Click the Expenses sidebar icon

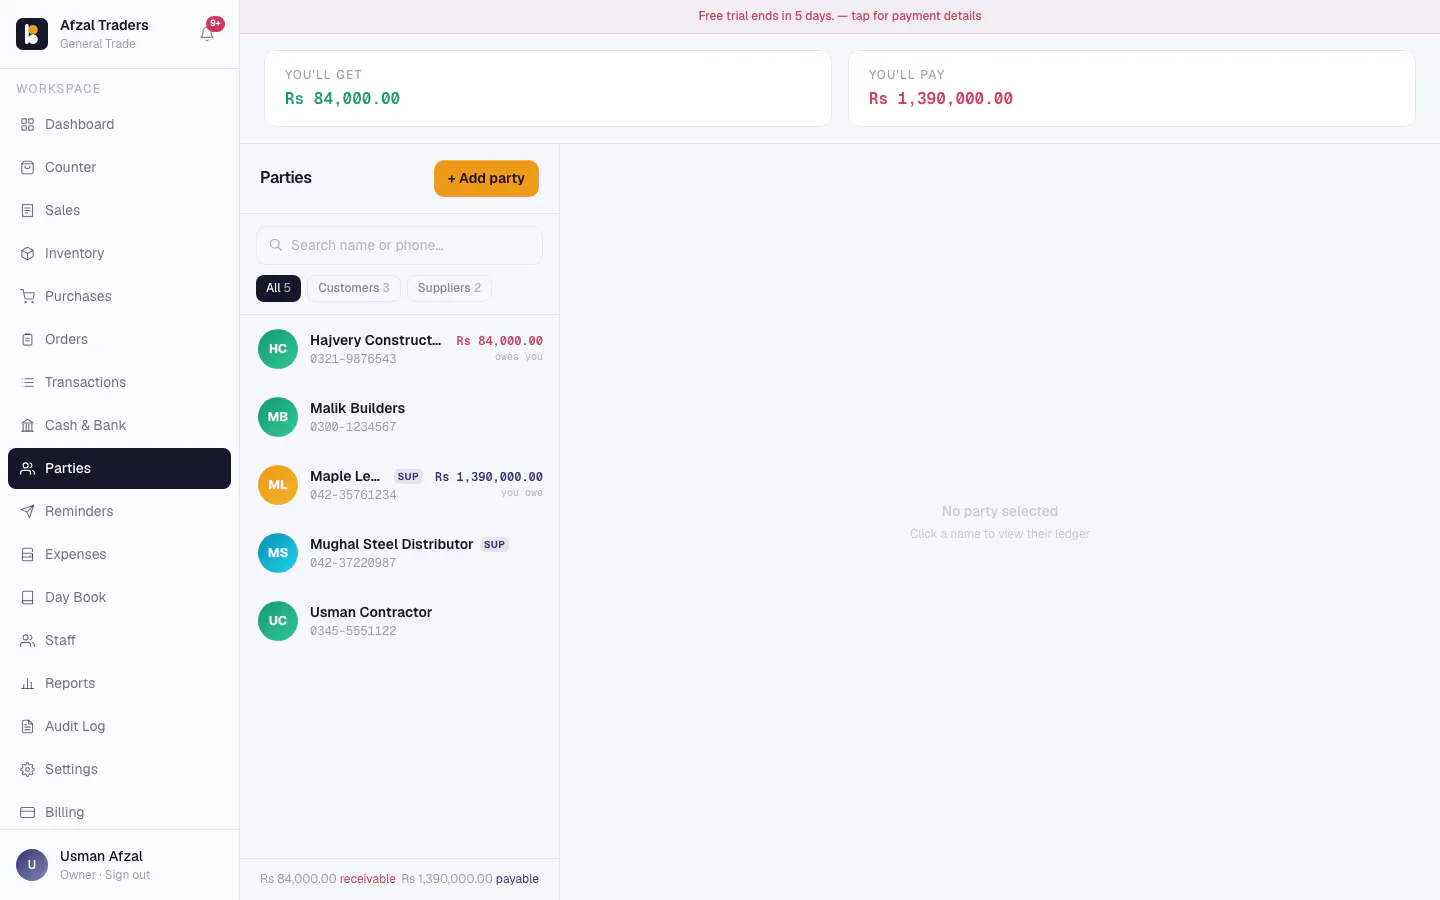pyautogui.click(x=28, y=555)
